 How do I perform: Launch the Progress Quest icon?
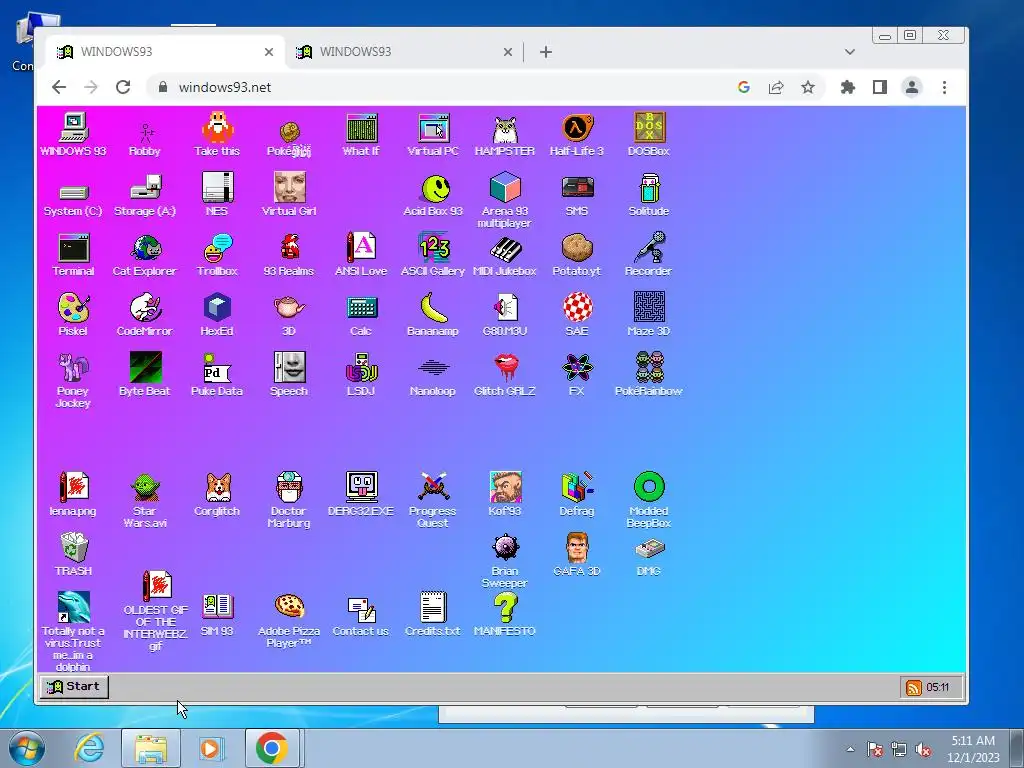(x=434, y=488)
